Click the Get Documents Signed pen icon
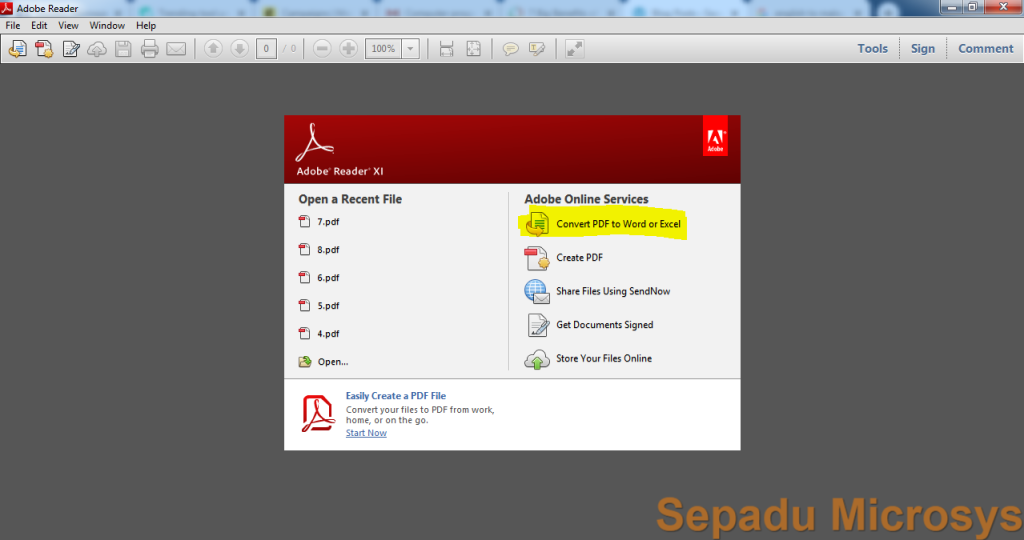 click(537, 325)
